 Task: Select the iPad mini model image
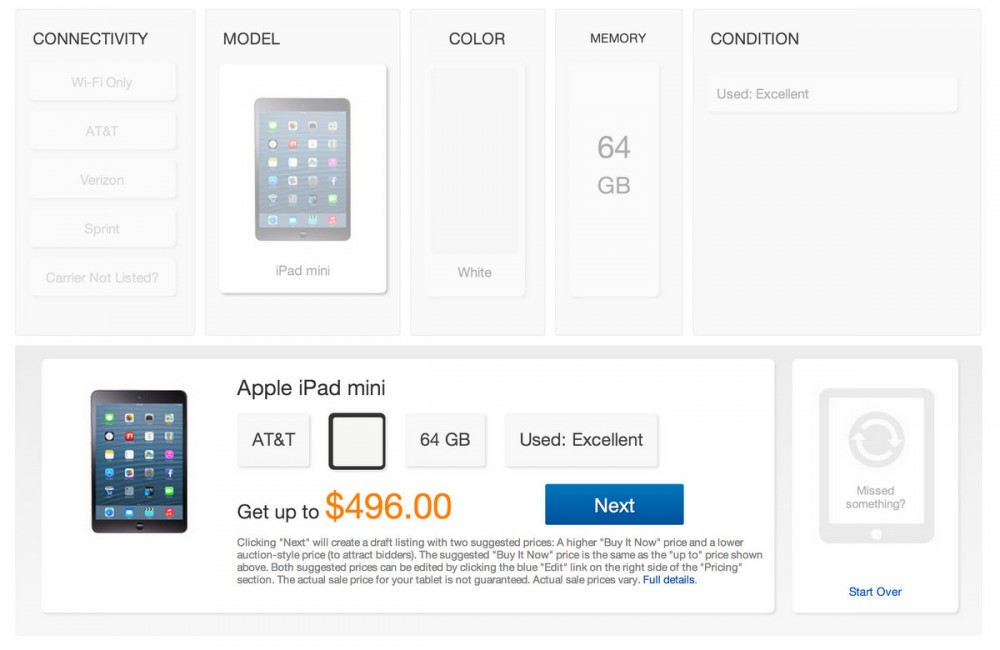(x=303, y=170)
